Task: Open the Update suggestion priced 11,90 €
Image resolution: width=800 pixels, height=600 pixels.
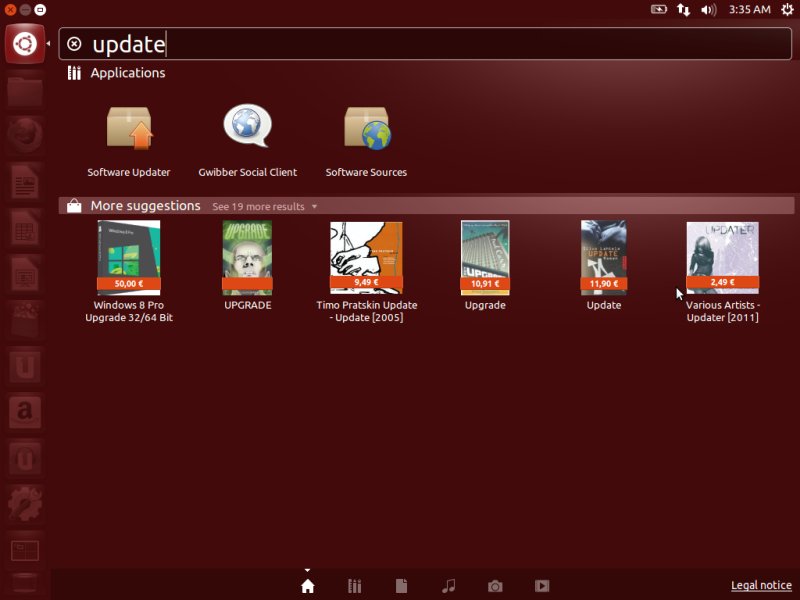Action: click(x=604, y=265)
